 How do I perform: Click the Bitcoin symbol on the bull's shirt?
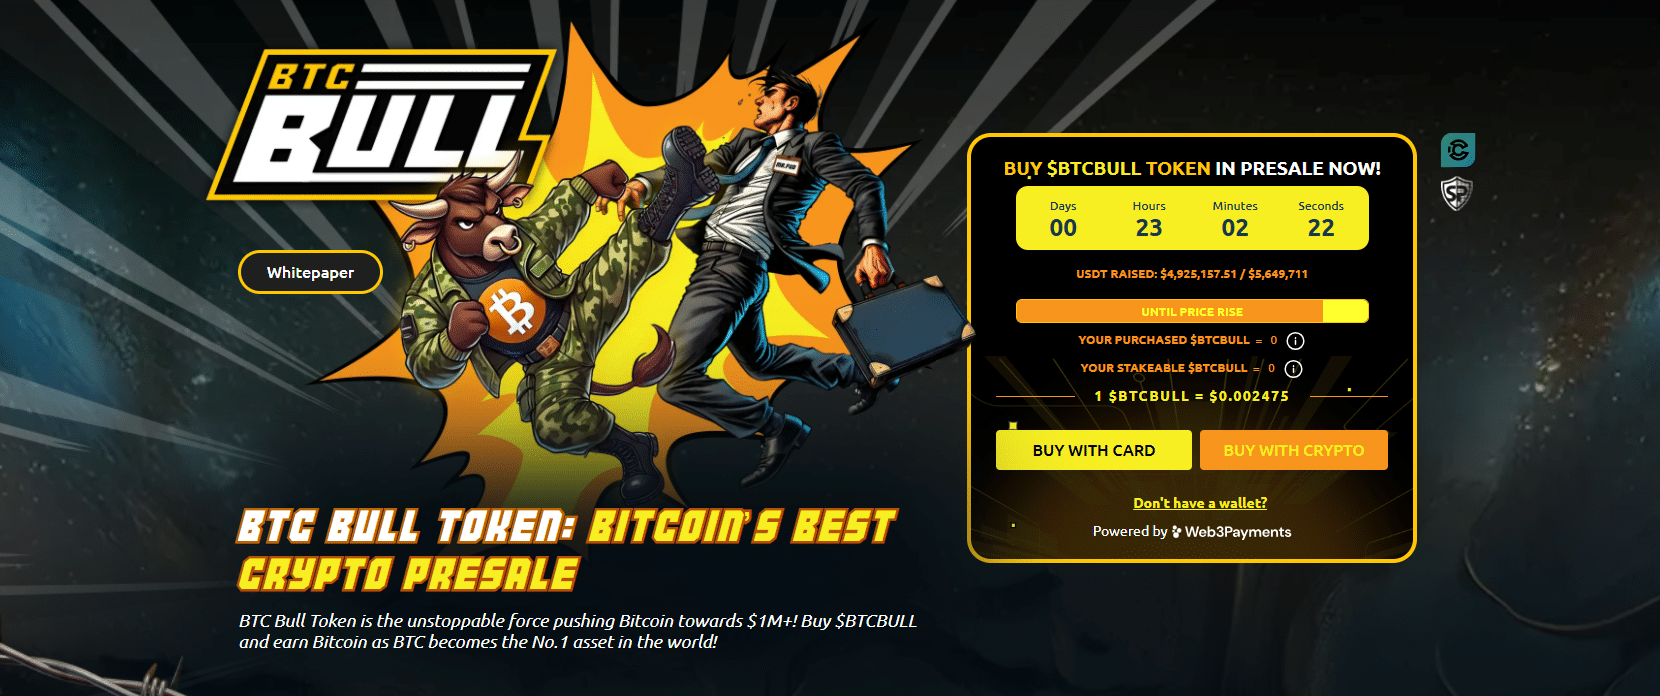click(x=513, y=312)
